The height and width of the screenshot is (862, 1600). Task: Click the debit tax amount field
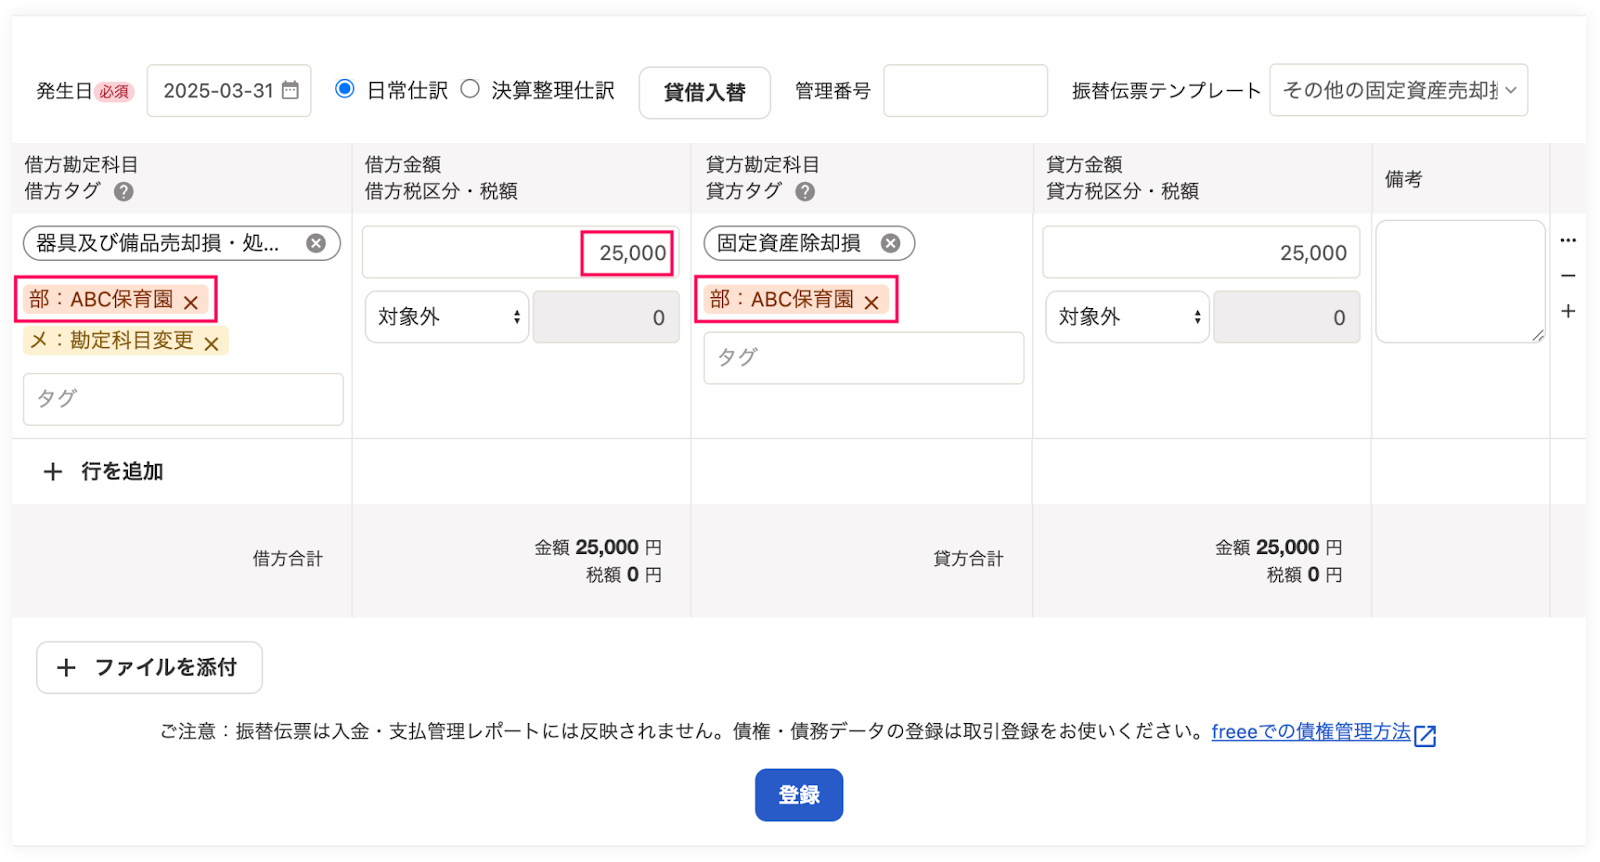tap(606, 317)
